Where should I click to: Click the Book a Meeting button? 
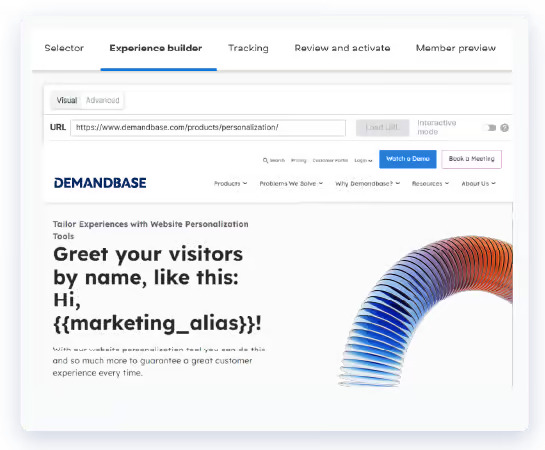471,159
